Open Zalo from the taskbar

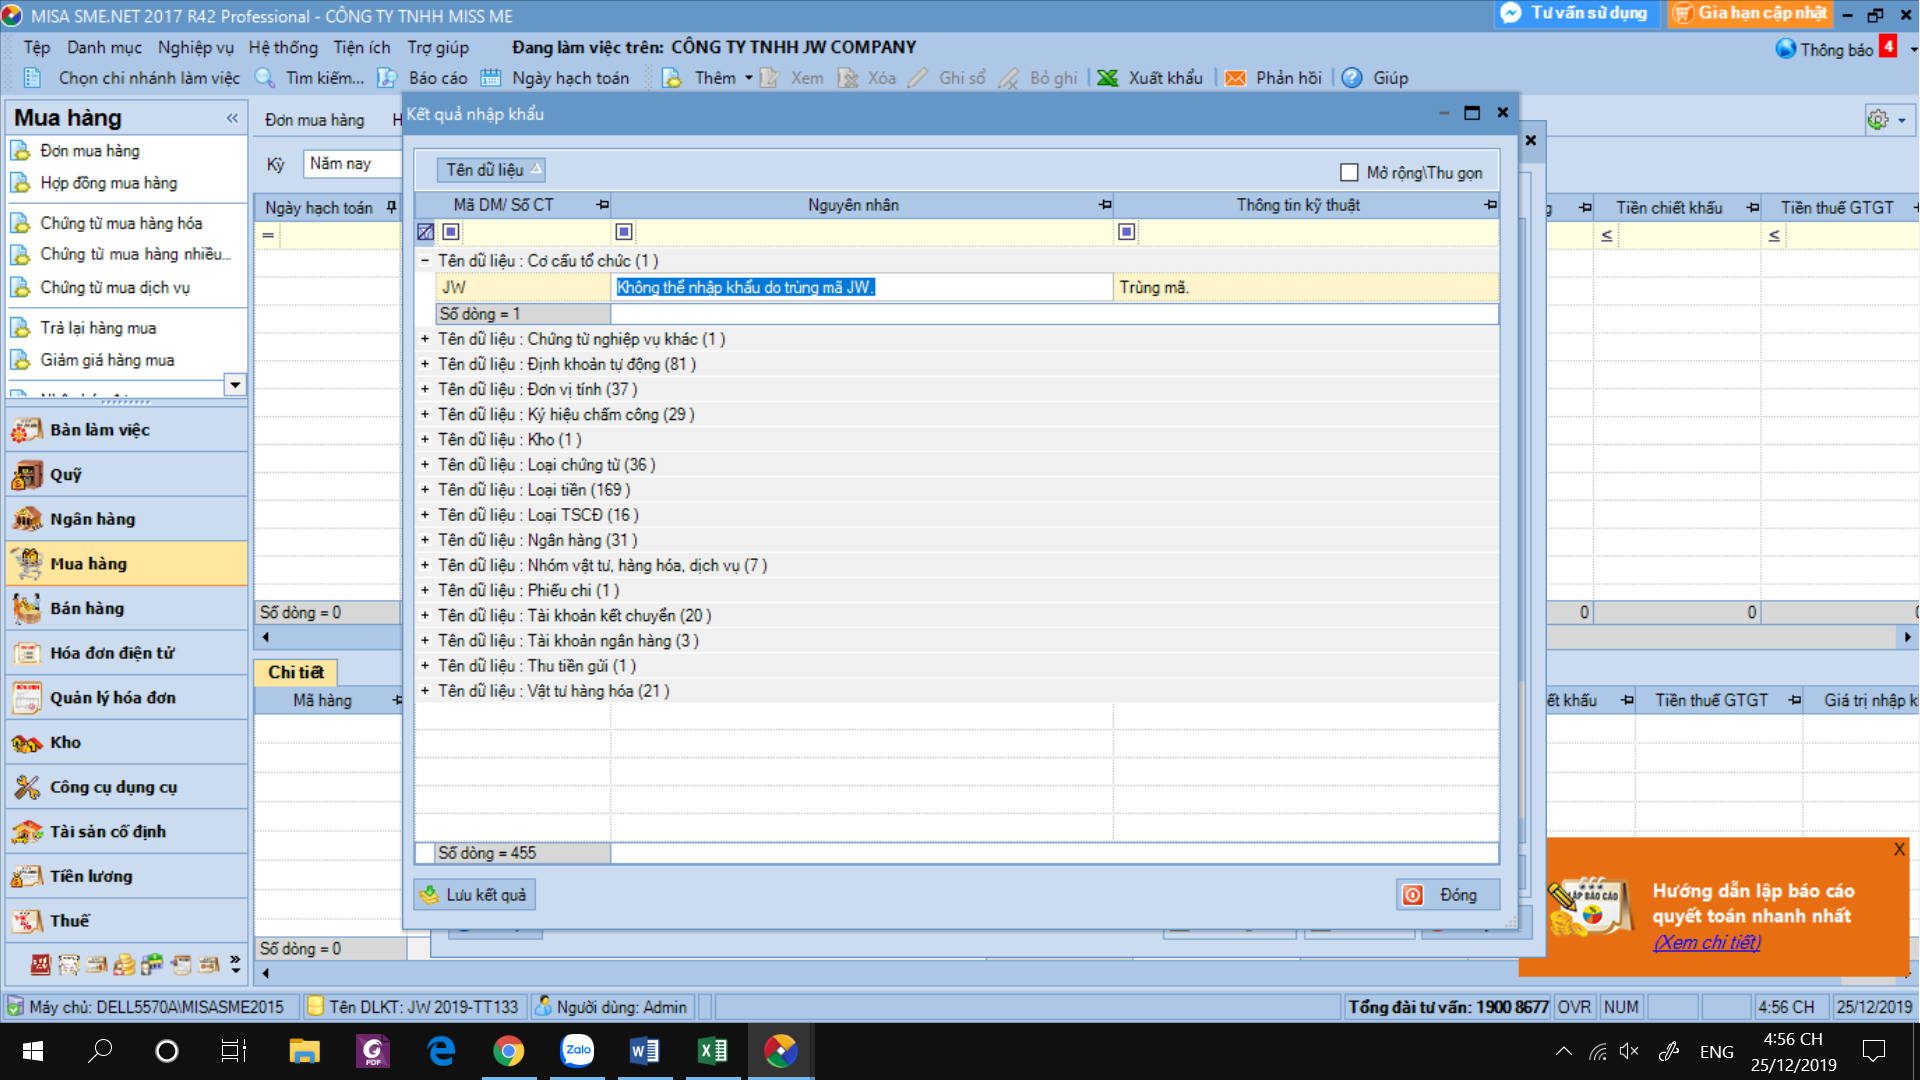tap(577, 1051)
